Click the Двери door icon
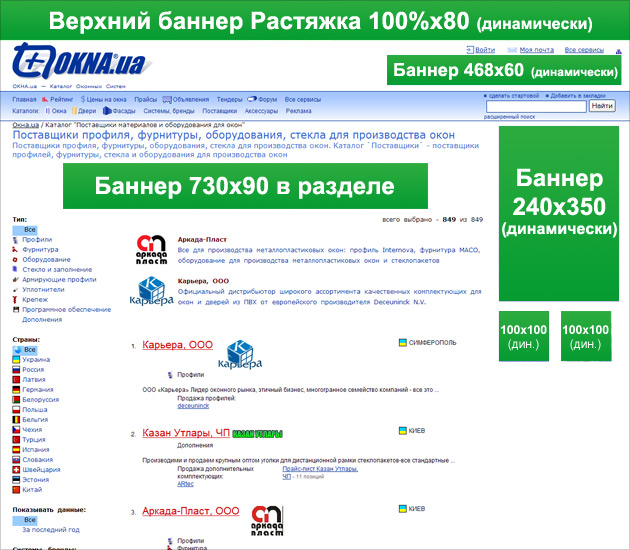Image resolution: width=630 pixels, height=550 pixels. pos(74,110)
